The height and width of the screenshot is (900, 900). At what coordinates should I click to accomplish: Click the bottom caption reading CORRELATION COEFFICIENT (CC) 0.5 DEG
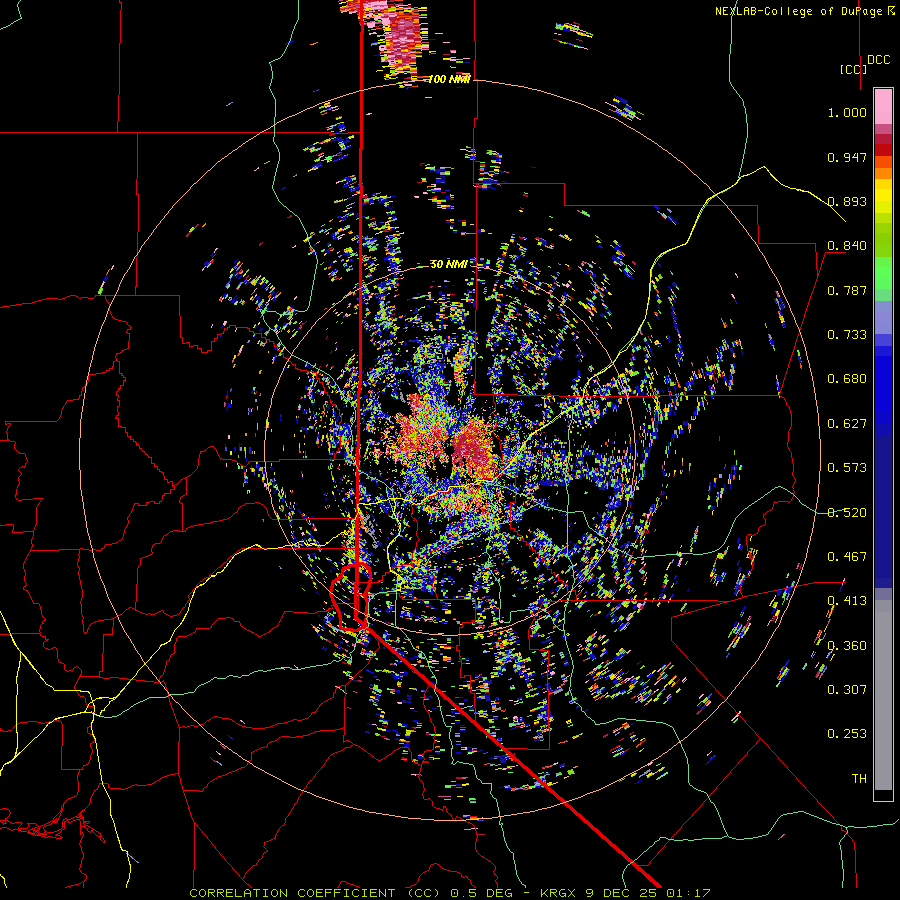351,893
